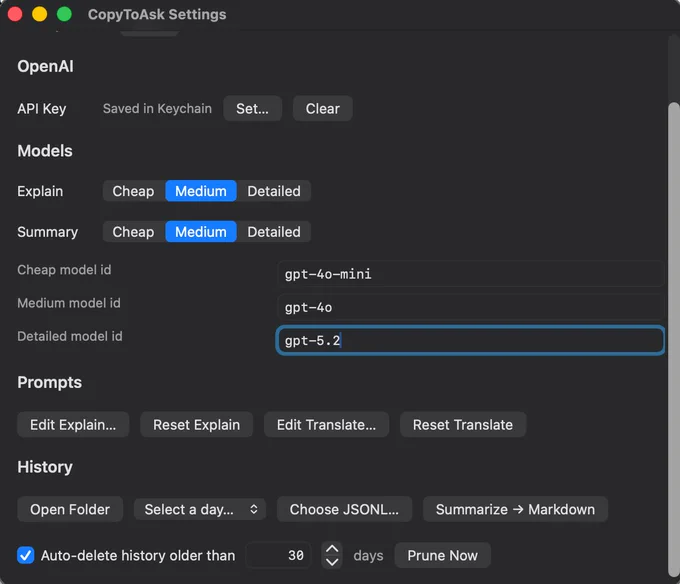Image resolution: width=680 pixels, height=584 pixels.
Task: Close the CopyToAsk Settings window
Action: pos(15,14)
